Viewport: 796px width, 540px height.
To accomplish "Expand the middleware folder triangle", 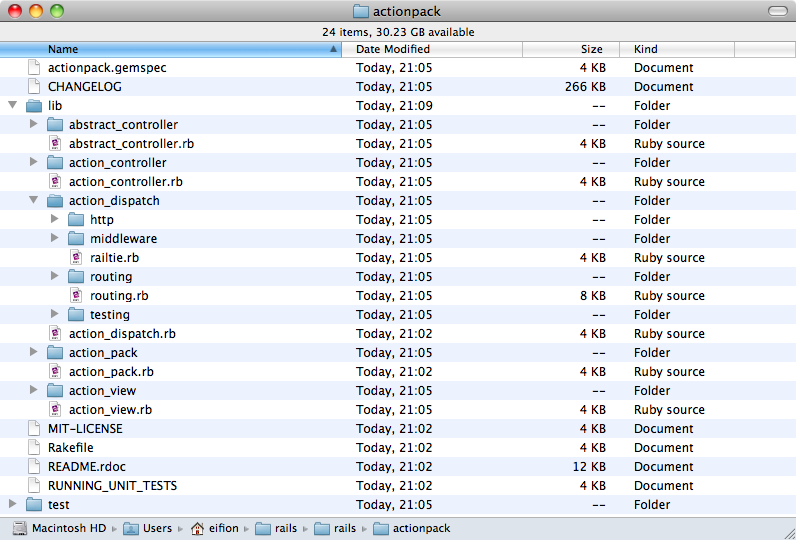I will [x=55, y=238].
